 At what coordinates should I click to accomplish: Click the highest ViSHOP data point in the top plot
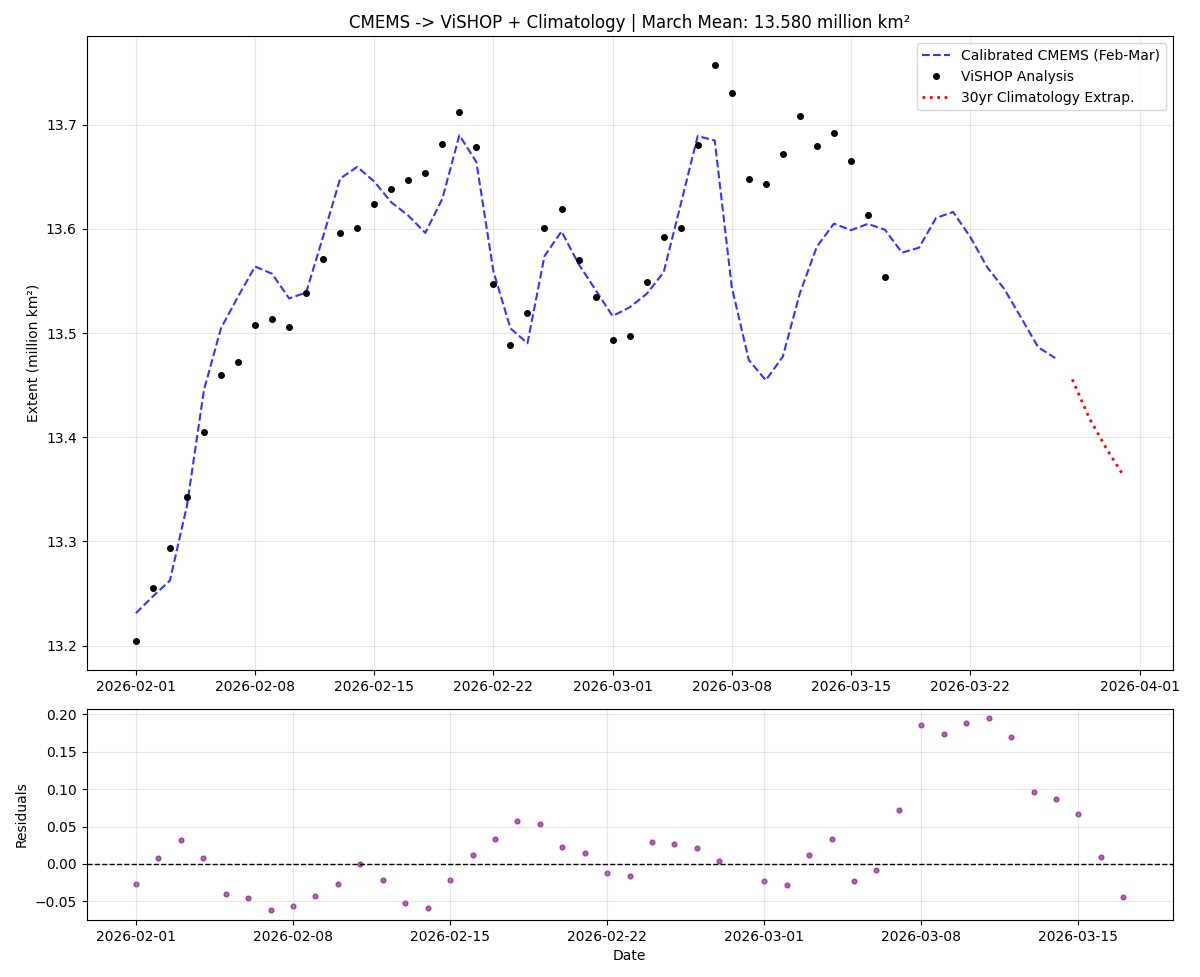tap(715, 65)
